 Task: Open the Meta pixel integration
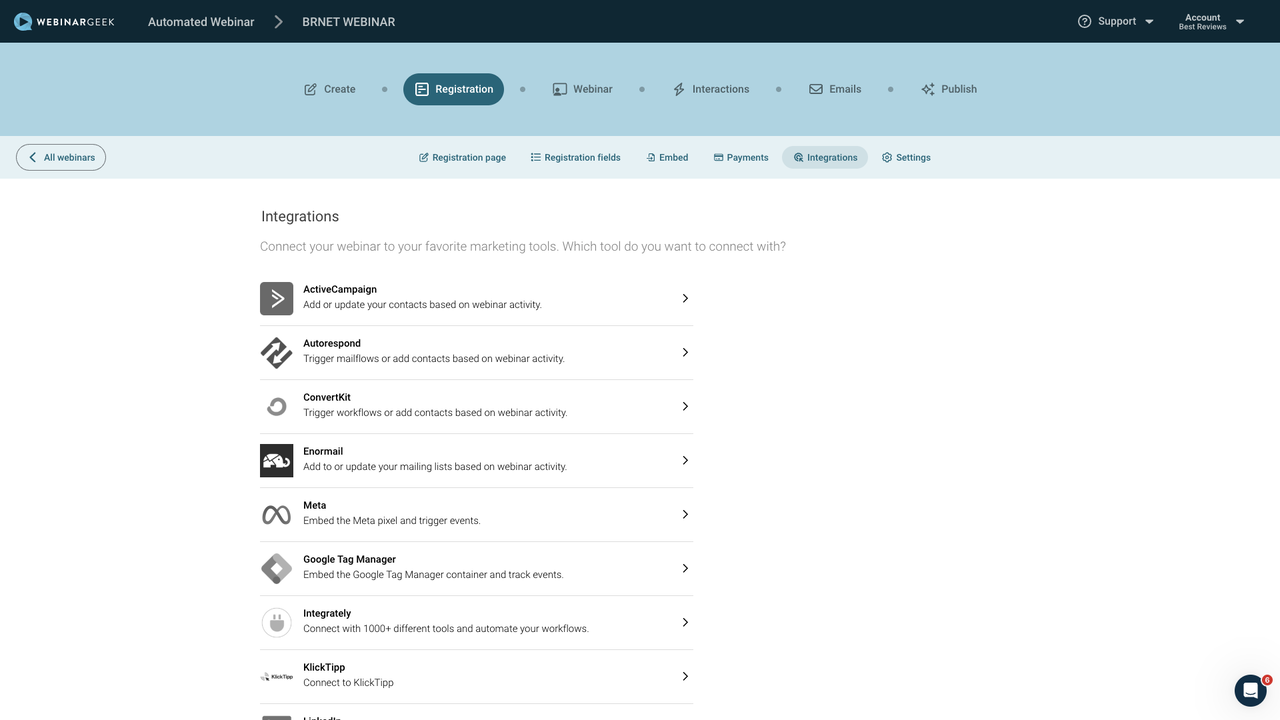pyautogui.click(x=475, y=513)
